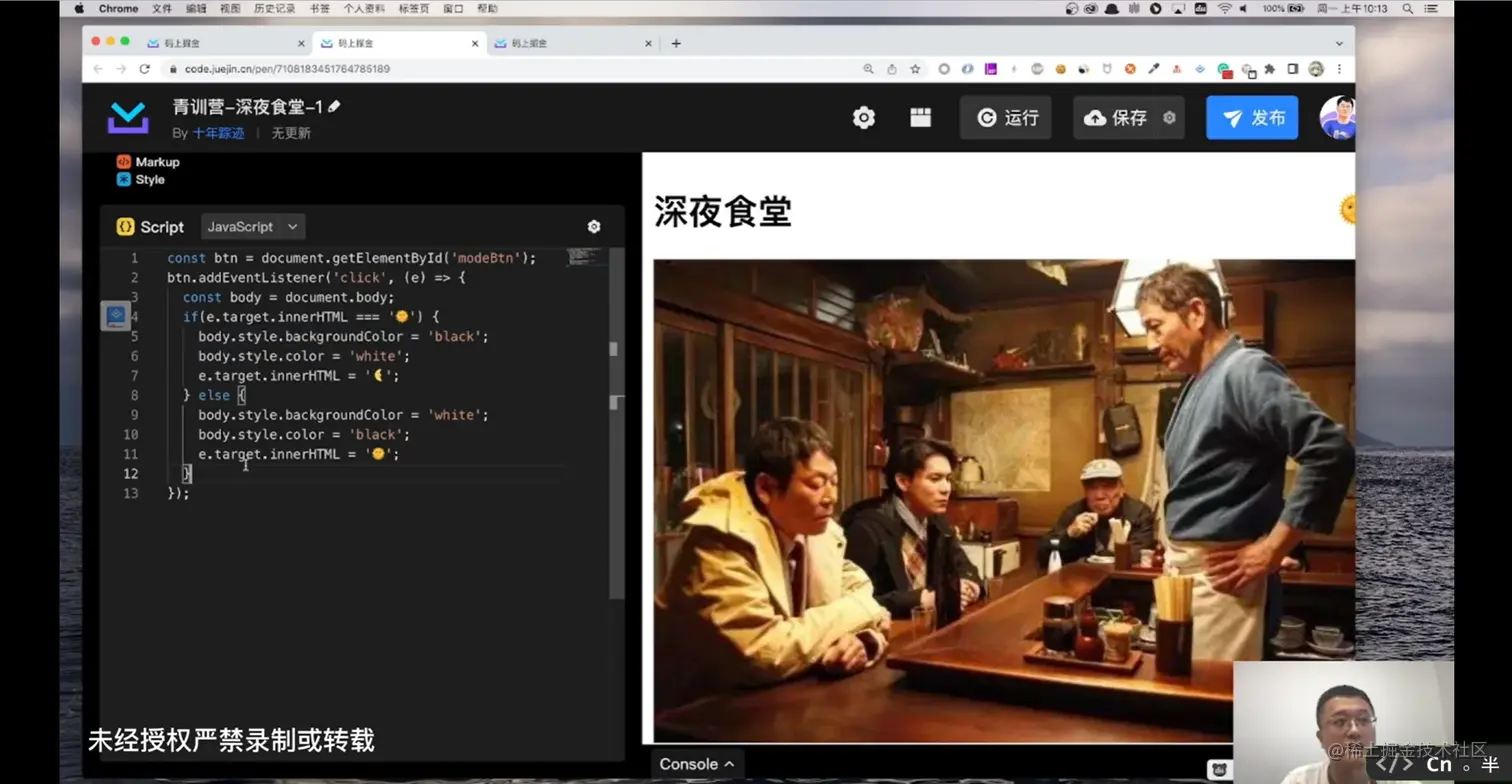
Task: Open the 书签 menu
Action: tap(319, 8)
